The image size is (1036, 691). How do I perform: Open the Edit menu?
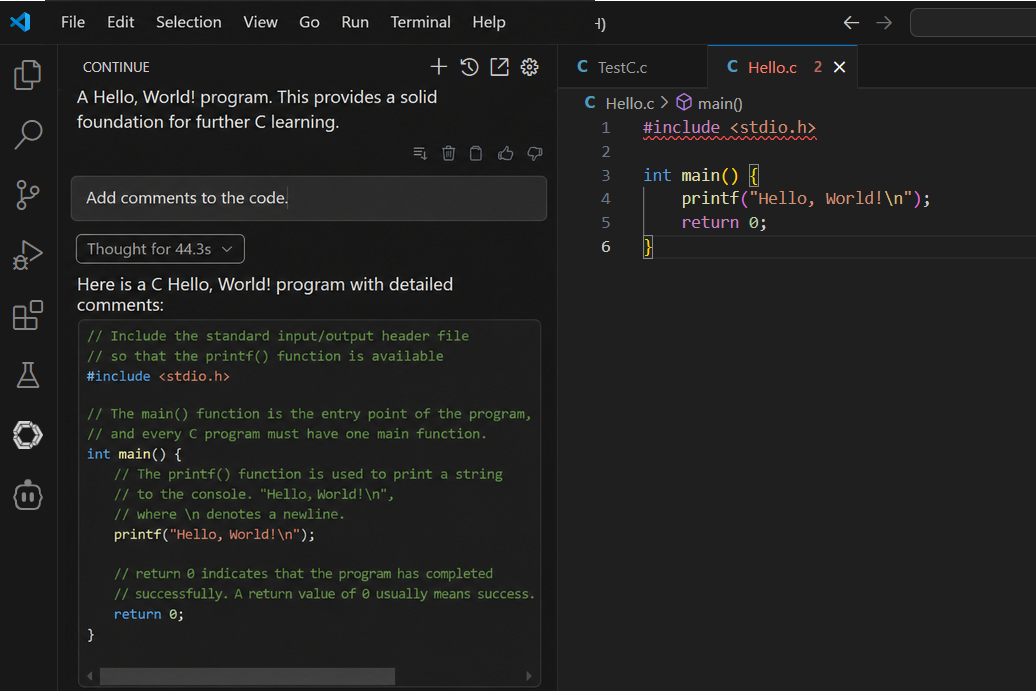coord(120,22)
